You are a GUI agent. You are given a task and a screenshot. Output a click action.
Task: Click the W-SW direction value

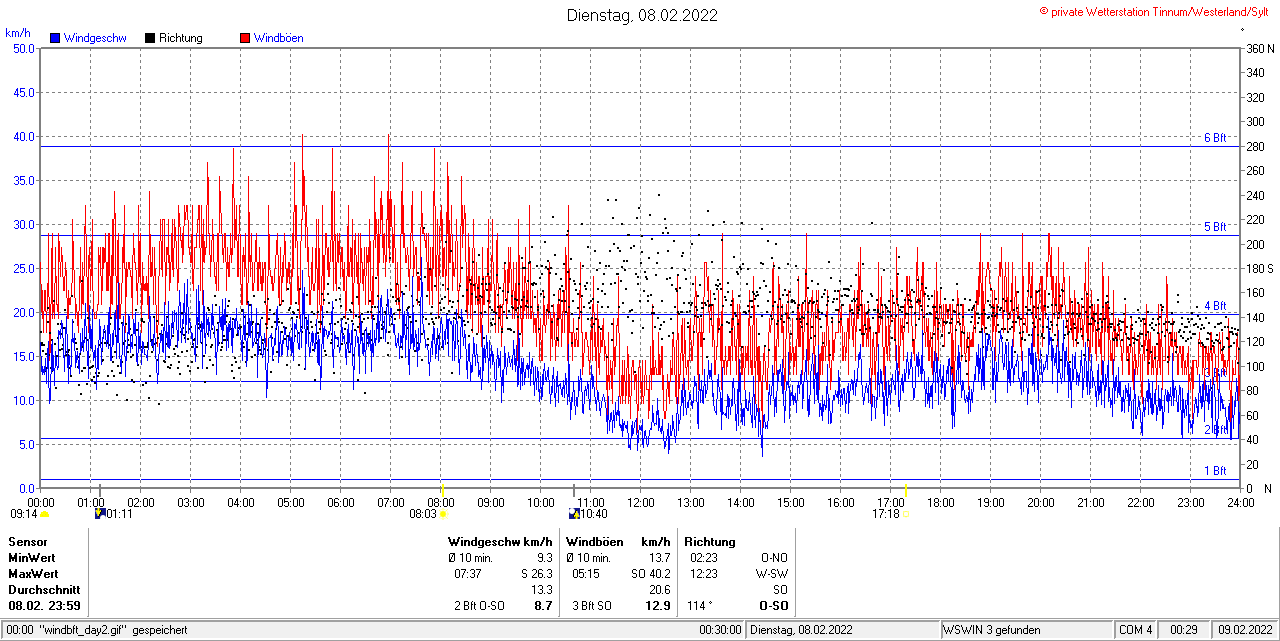pos(771,574)
